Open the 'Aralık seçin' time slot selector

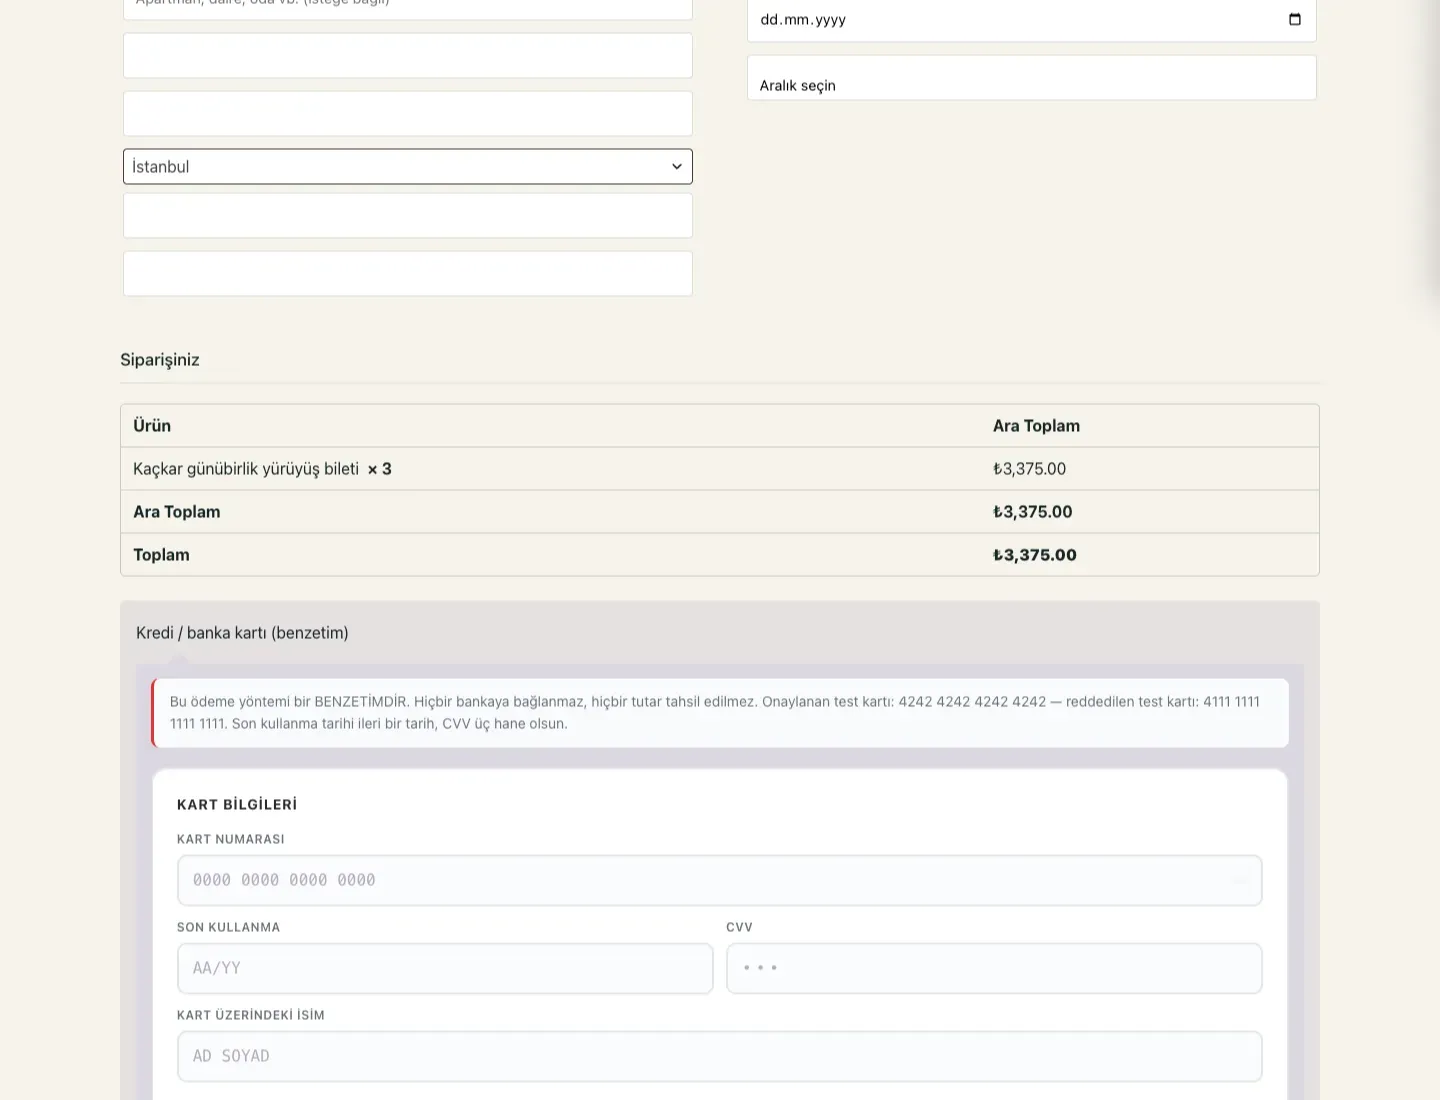coord(1032,78)
